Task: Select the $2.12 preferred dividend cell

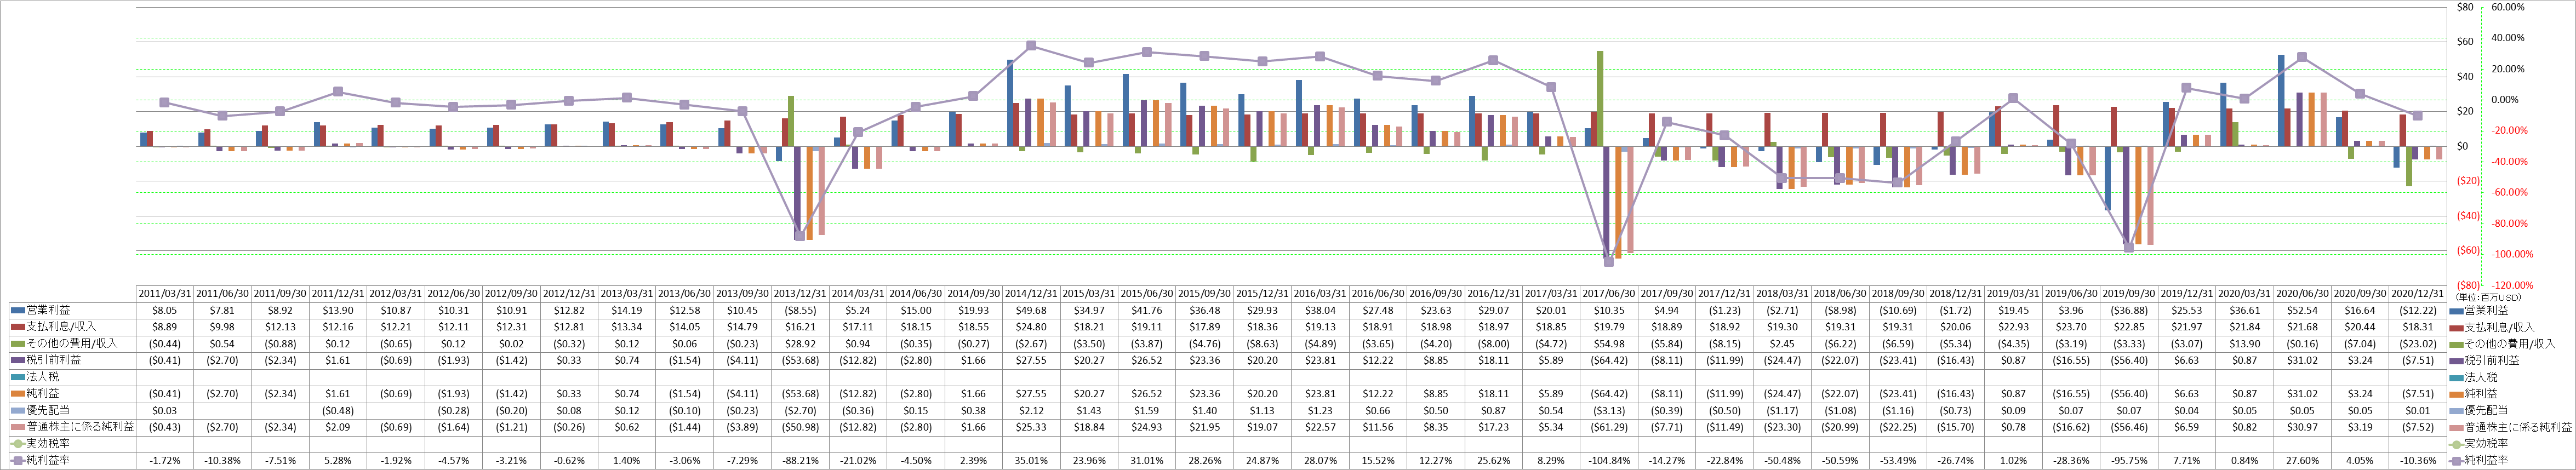Action: [1031, 410]
